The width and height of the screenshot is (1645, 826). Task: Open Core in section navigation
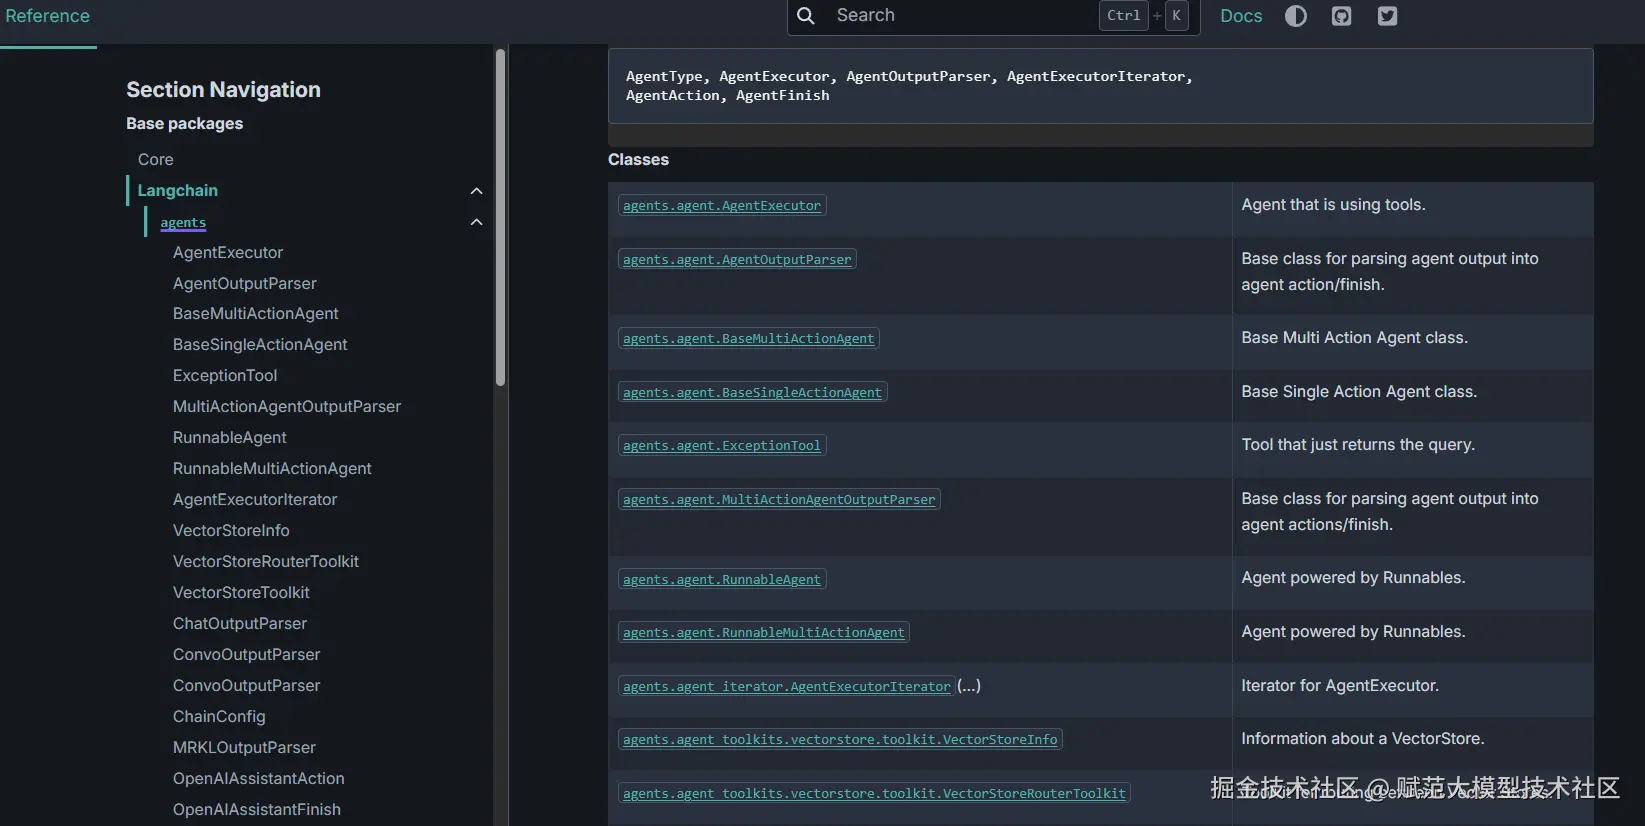[156, 159]
